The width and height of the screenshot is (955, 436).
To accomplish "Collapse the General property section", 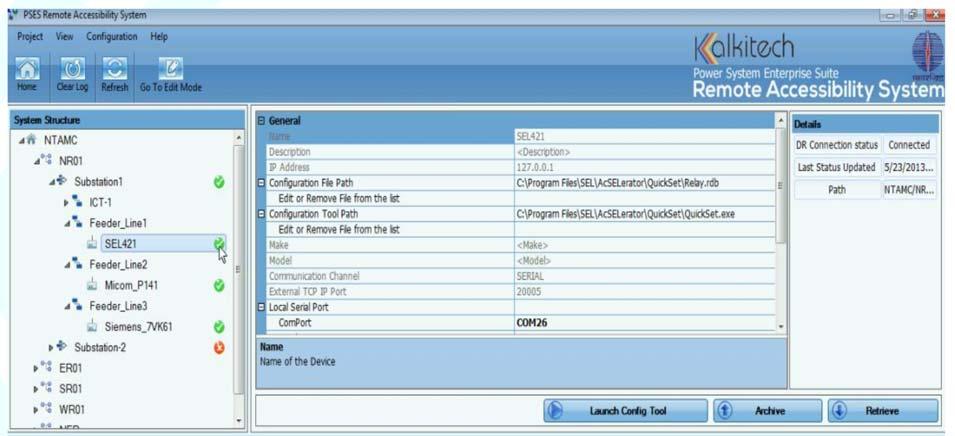I will pos(261,121).
